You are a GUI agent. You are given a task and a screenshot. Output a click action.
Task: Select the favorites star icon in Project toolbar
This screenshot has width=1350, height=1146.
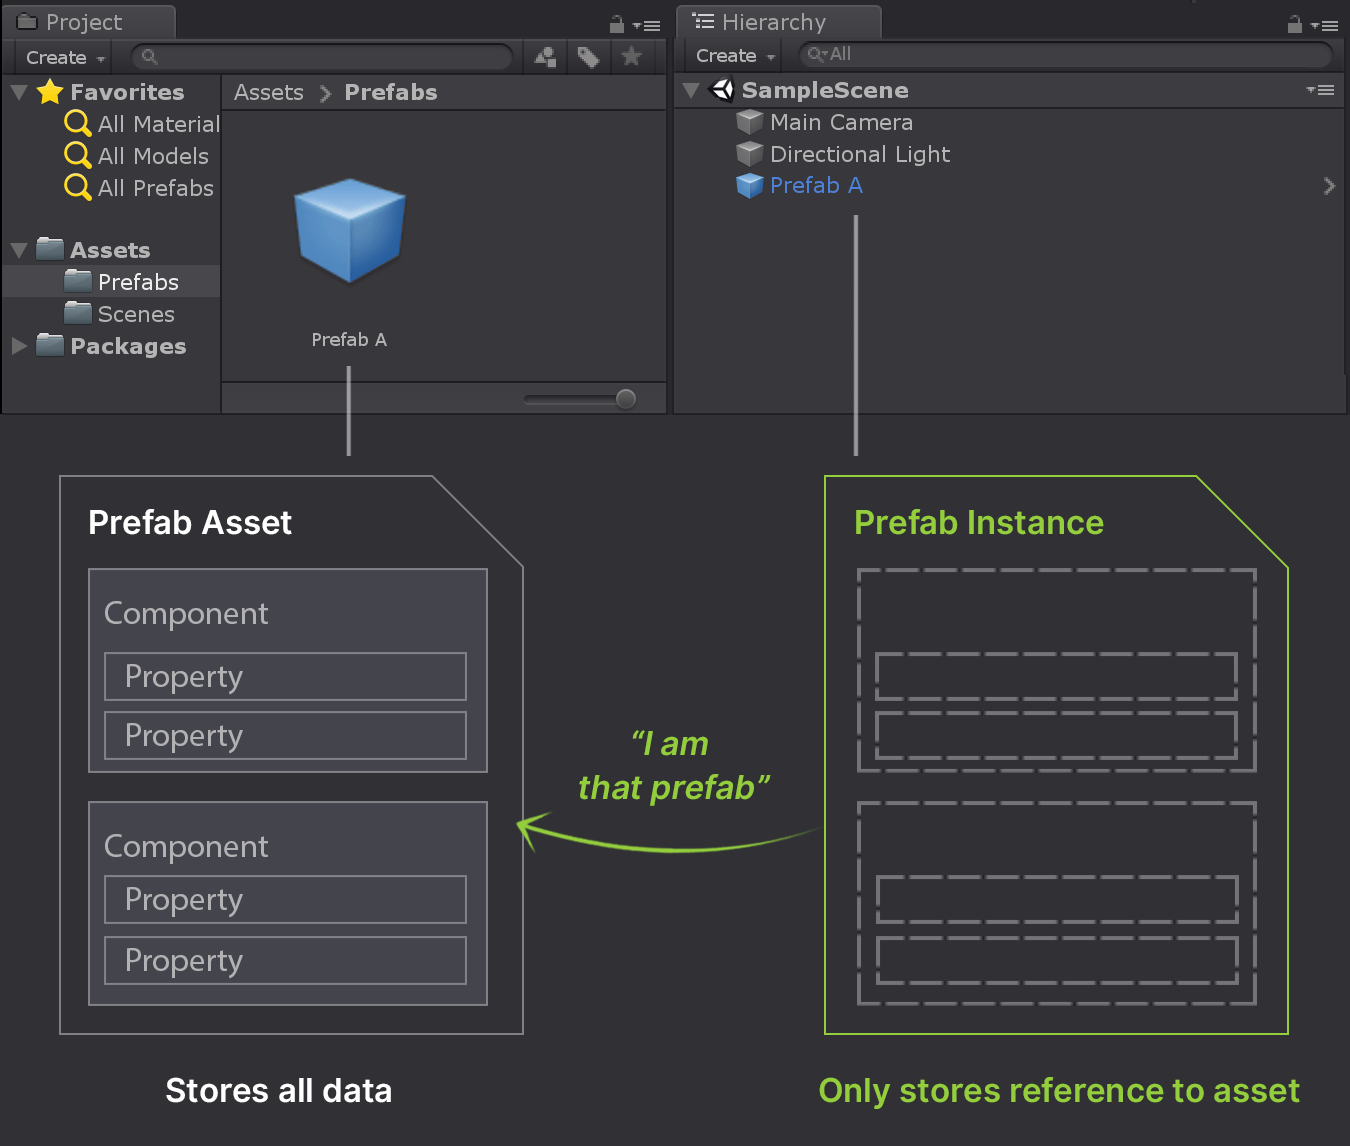point(631,57)
